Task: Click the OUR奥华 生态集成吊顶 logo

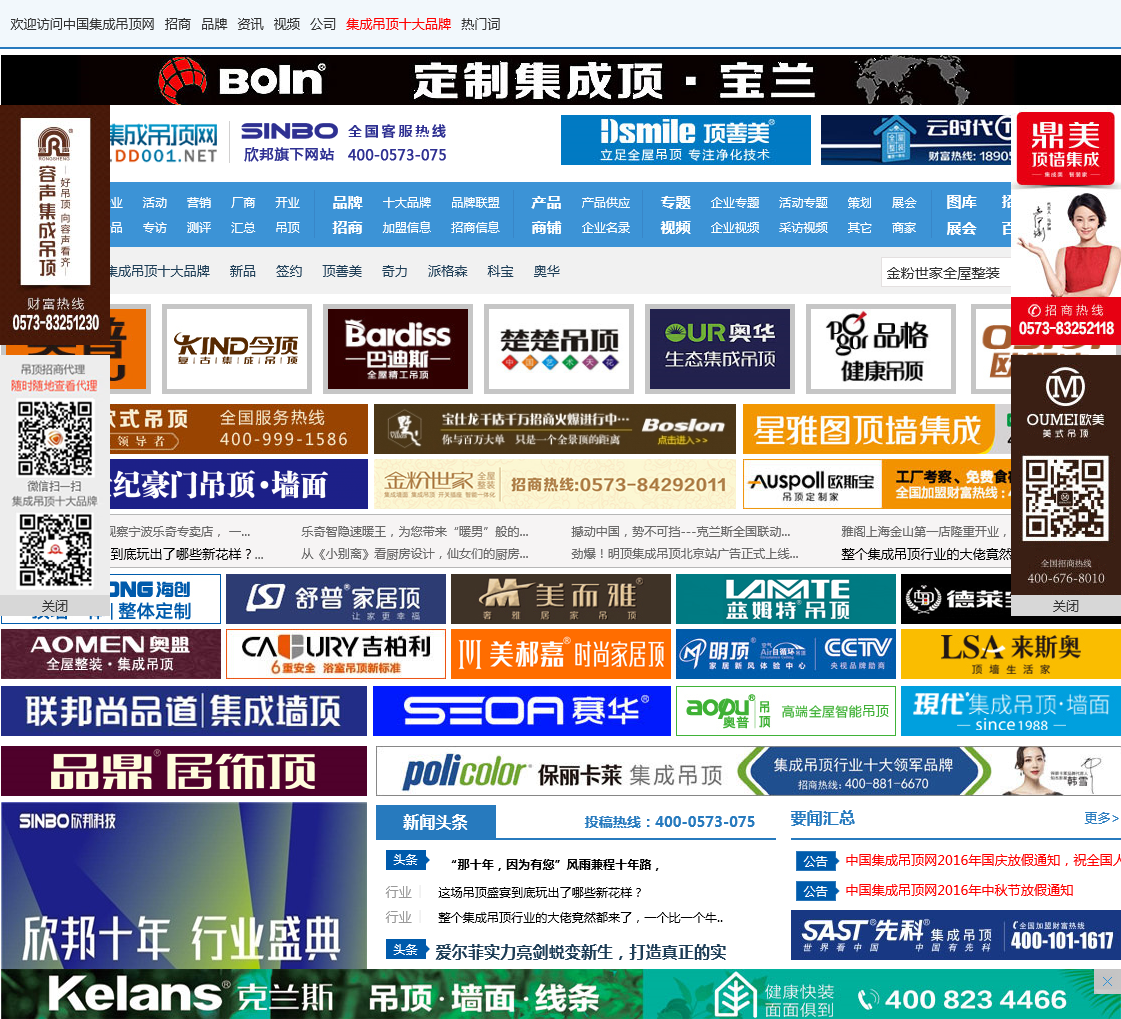Action: (x=720, y=349)
